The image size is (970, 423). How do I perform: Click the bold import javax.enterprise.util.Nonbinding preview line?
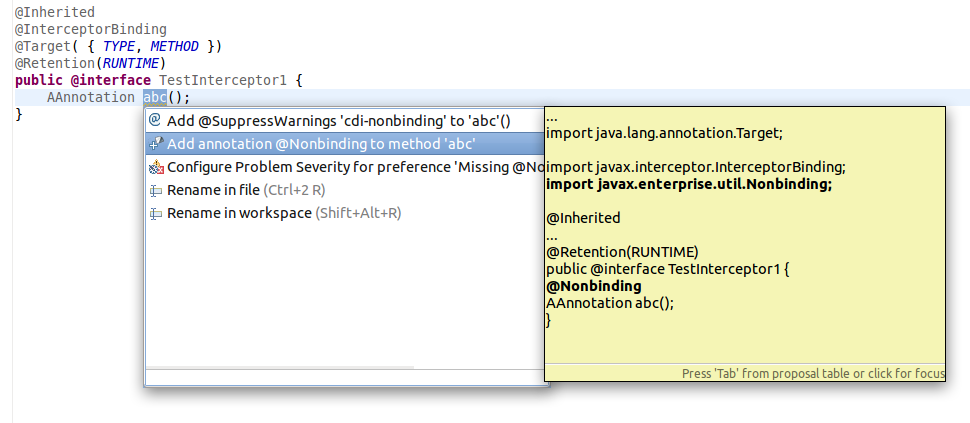coord(689,184)
